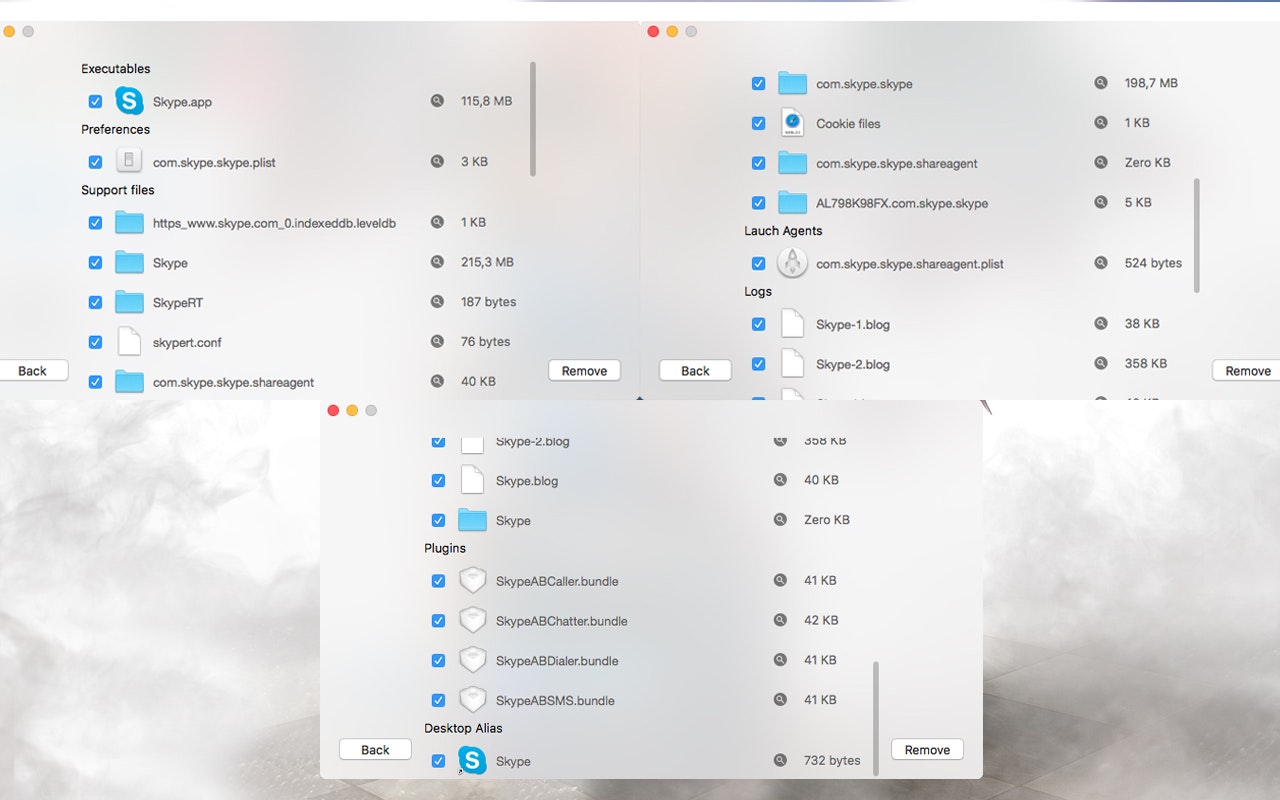This screenshot has width=1280, height=800.
Task: Click the Skype icon under Desktop Alias
Action: point(472,760)
